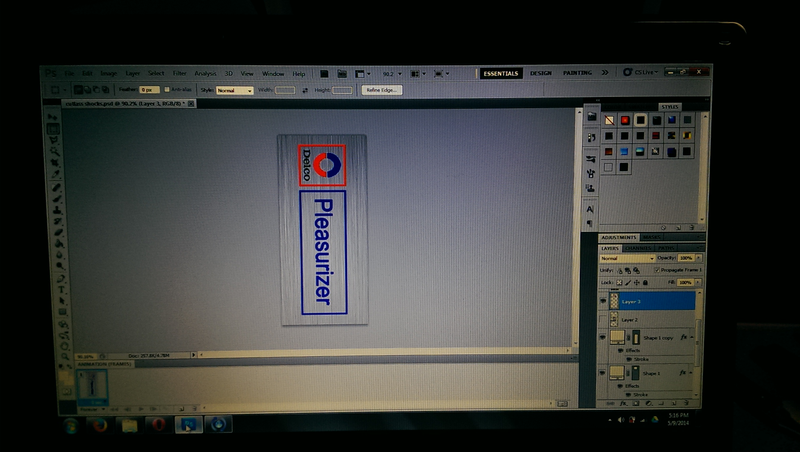Open the Forever looping options dropdown
The width and height of the screenshot is (800, 452).
pyautogui.click(x=92, y=409)
